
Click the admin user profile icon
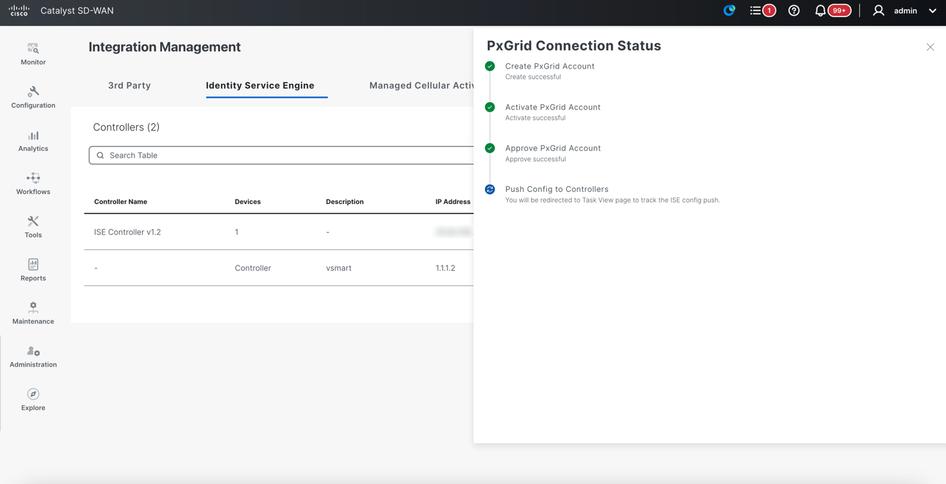pyautogui.click(x=878, y=10)
